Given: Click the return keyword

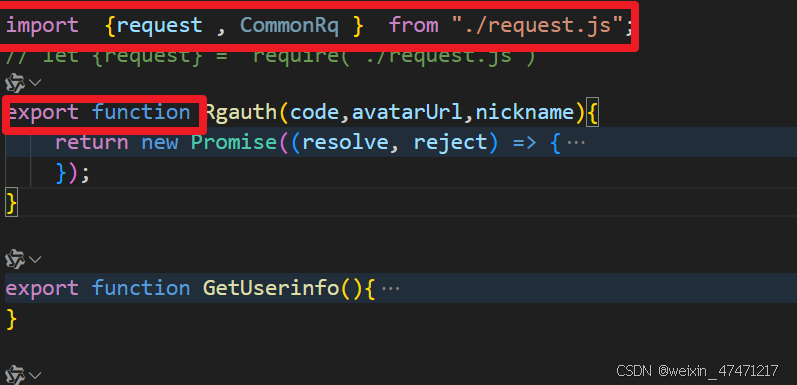Looking at the screenshot, I should coord(91,142).
